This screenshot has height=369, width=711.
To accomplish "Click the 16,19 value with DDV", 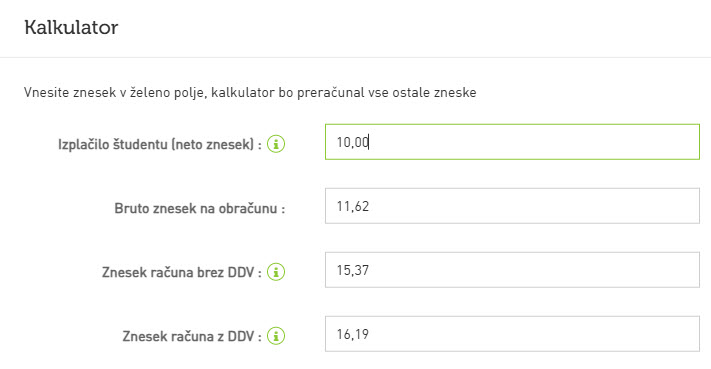I will coord(352,334).
